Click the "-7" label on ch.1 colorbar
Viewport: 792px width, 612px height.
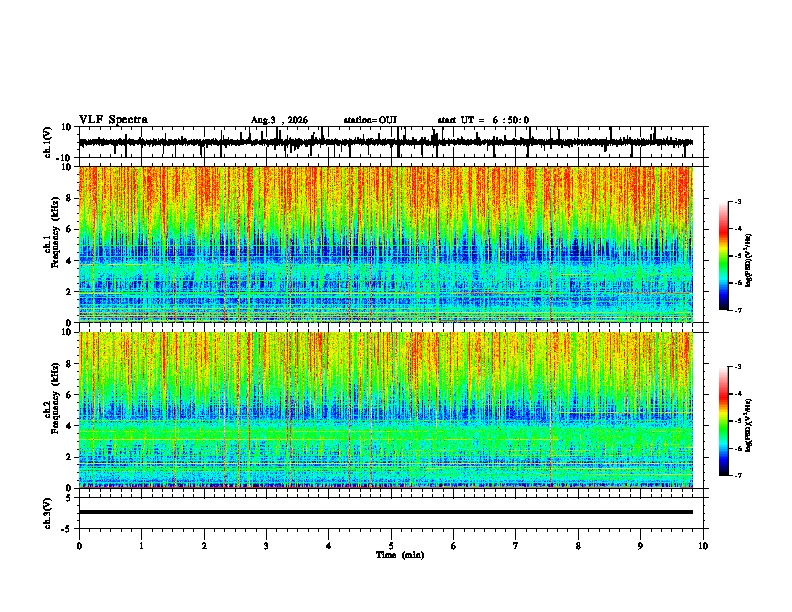[737, 310]
